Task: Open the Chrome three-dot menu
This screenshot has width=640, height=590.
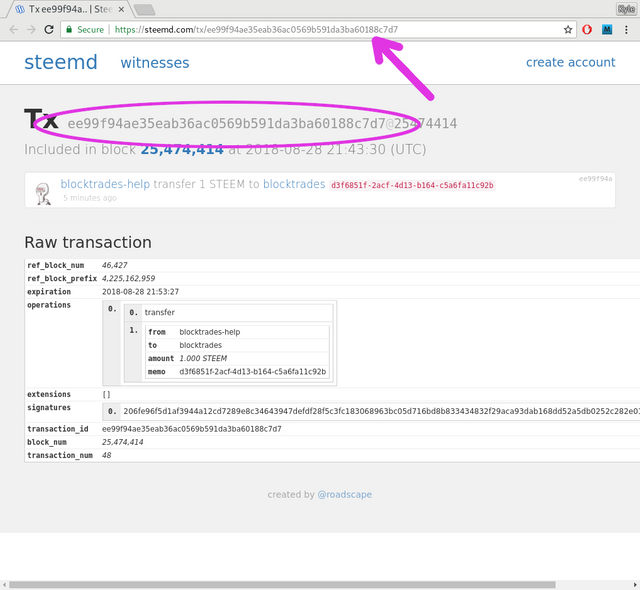Action: (x=626, y=29)
